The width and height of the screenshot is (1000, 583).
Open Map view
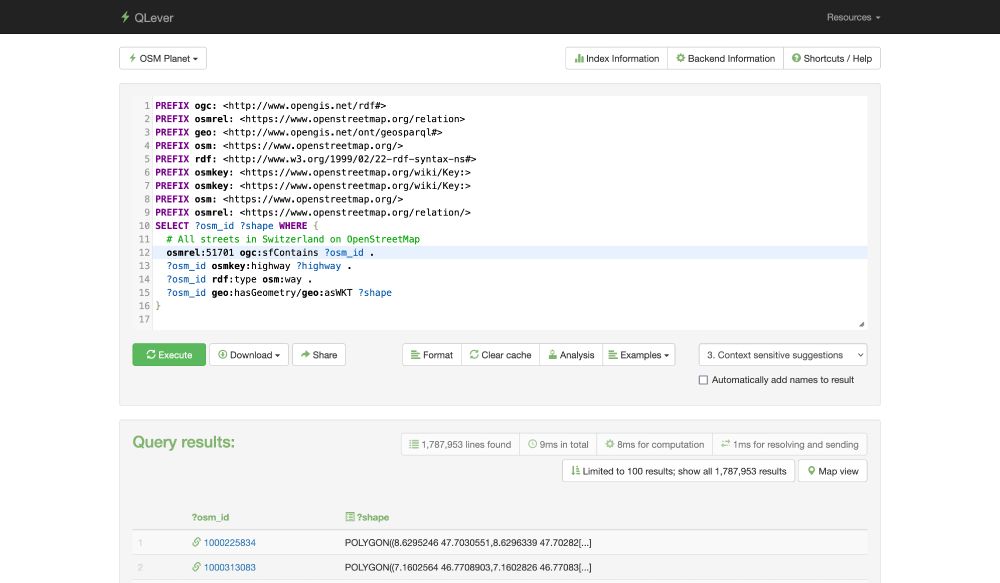[832, 471]
